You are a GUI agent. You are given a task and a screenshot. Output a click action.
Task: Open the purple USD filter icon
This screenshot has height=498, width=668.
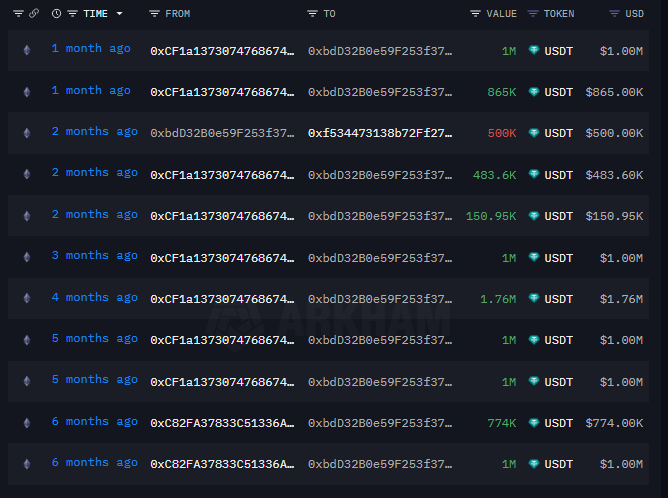614,14
